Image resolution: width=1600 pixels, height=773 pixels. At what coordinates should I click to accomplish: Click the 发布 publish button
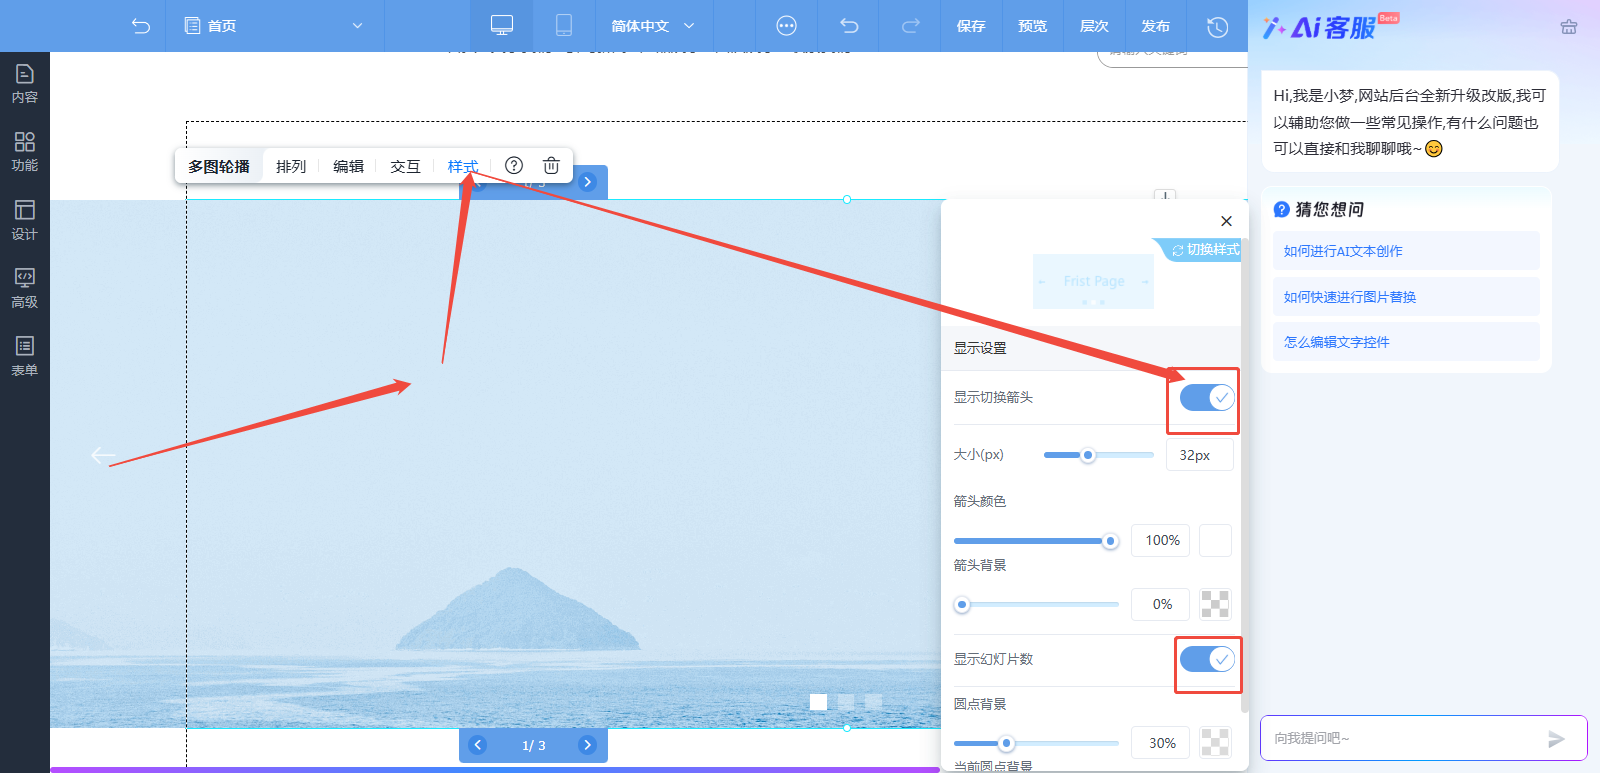pyautogui.click(x=1155, y=26)
